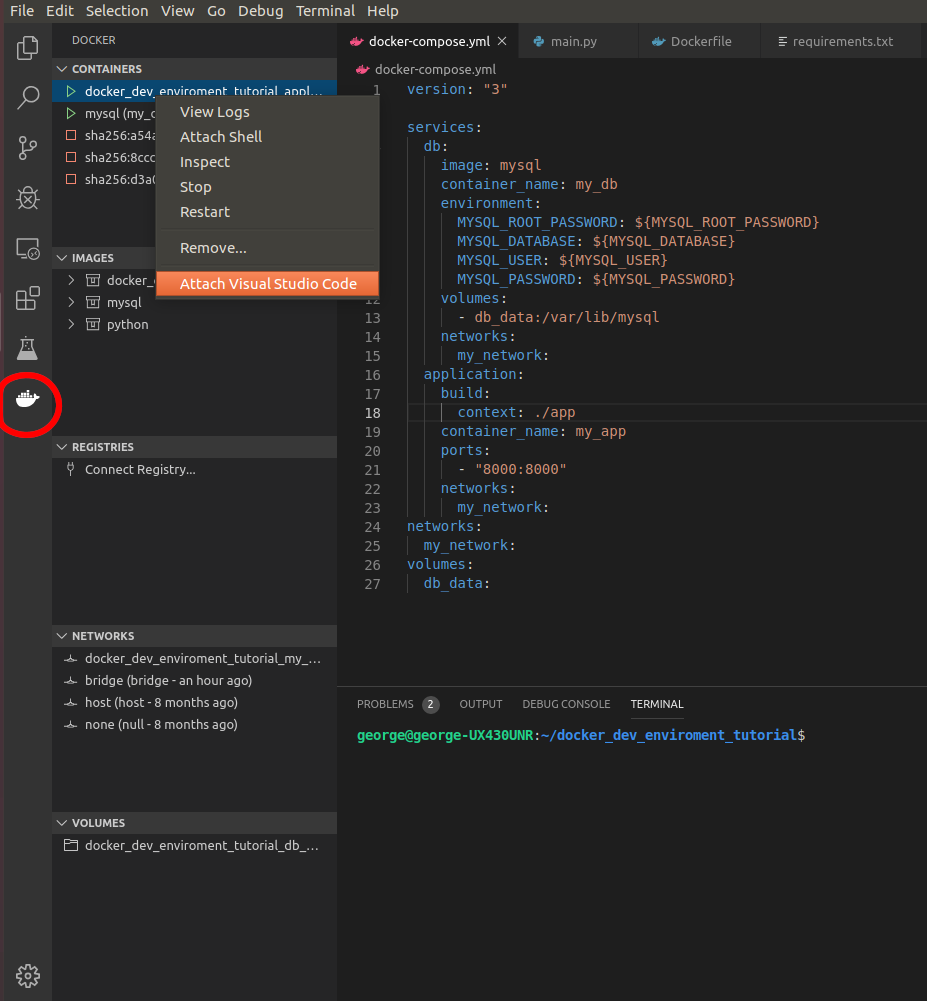Open the Docker view whale icon
The image size is (927, 1001).
[x=27, y=400]
